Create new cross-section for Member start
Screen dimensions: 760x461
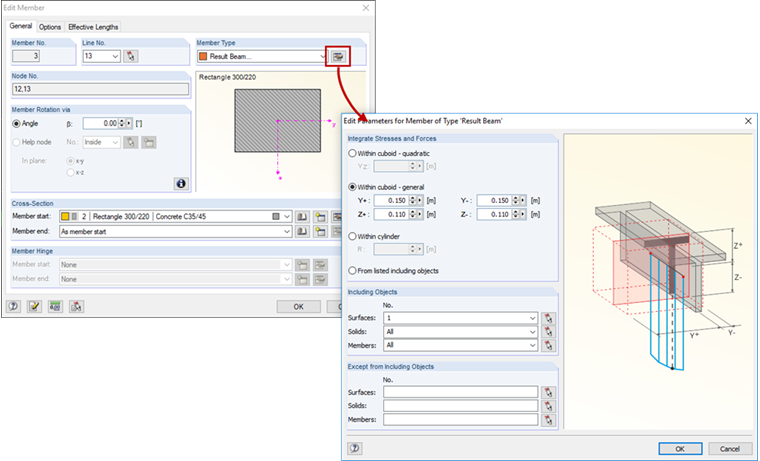click(x=320, y=217)
